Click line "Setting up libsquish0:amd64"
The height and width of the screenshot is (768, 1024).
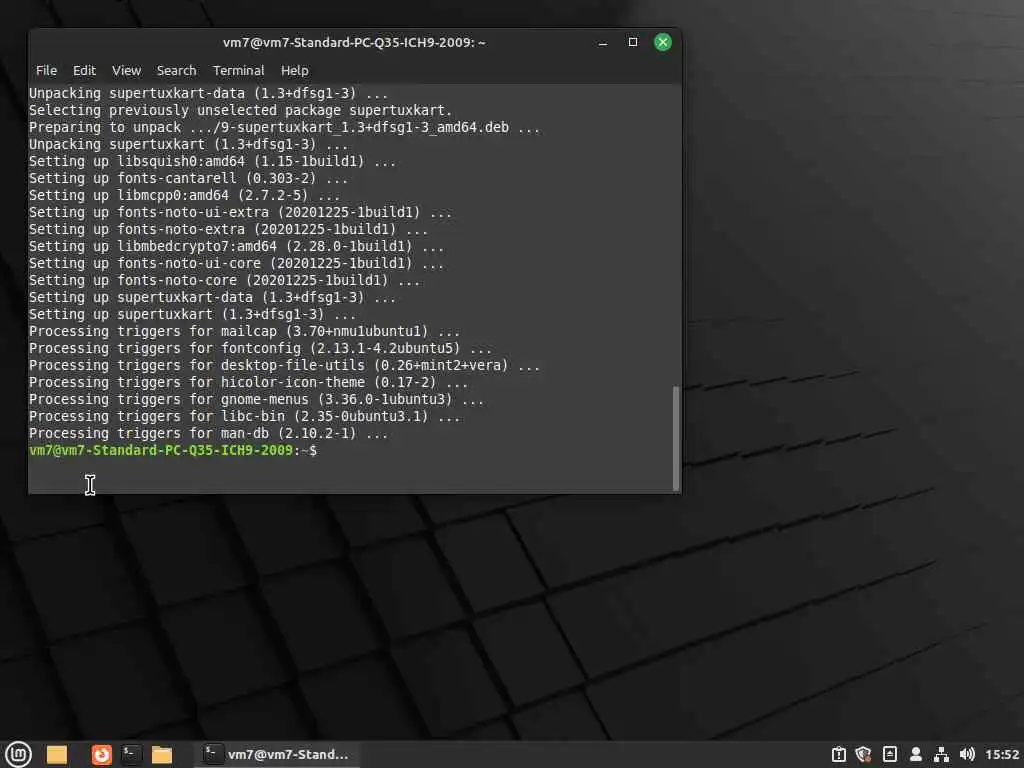pyautogui.click(x=212, y=161)
